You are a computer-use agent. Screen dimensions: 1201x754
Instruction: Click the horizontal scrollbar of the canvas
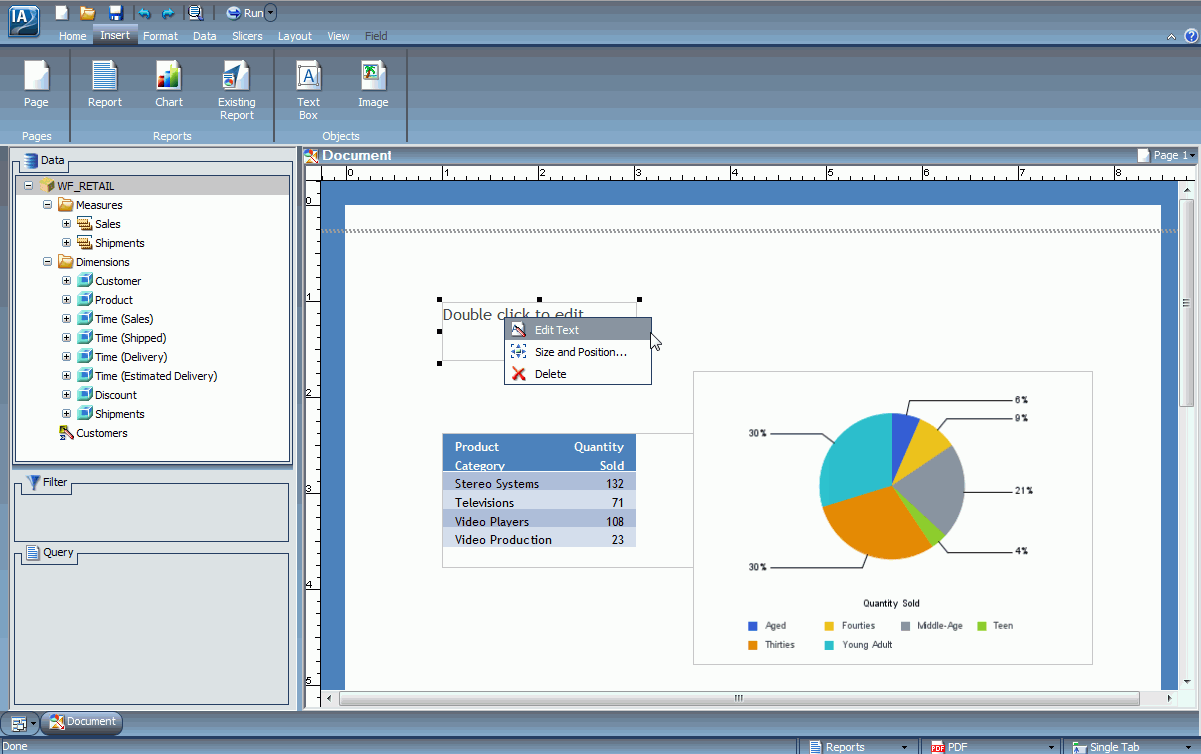point(739,698)
